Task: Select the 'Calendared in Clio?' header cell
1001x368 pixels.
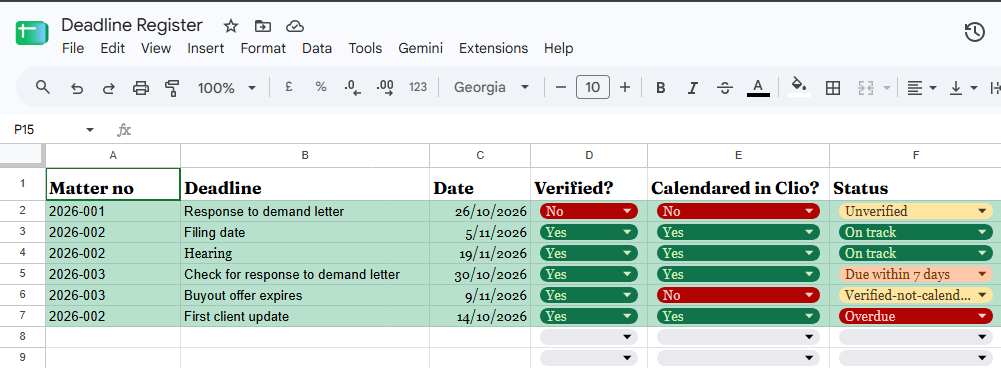Action: [x=738, y=184]
